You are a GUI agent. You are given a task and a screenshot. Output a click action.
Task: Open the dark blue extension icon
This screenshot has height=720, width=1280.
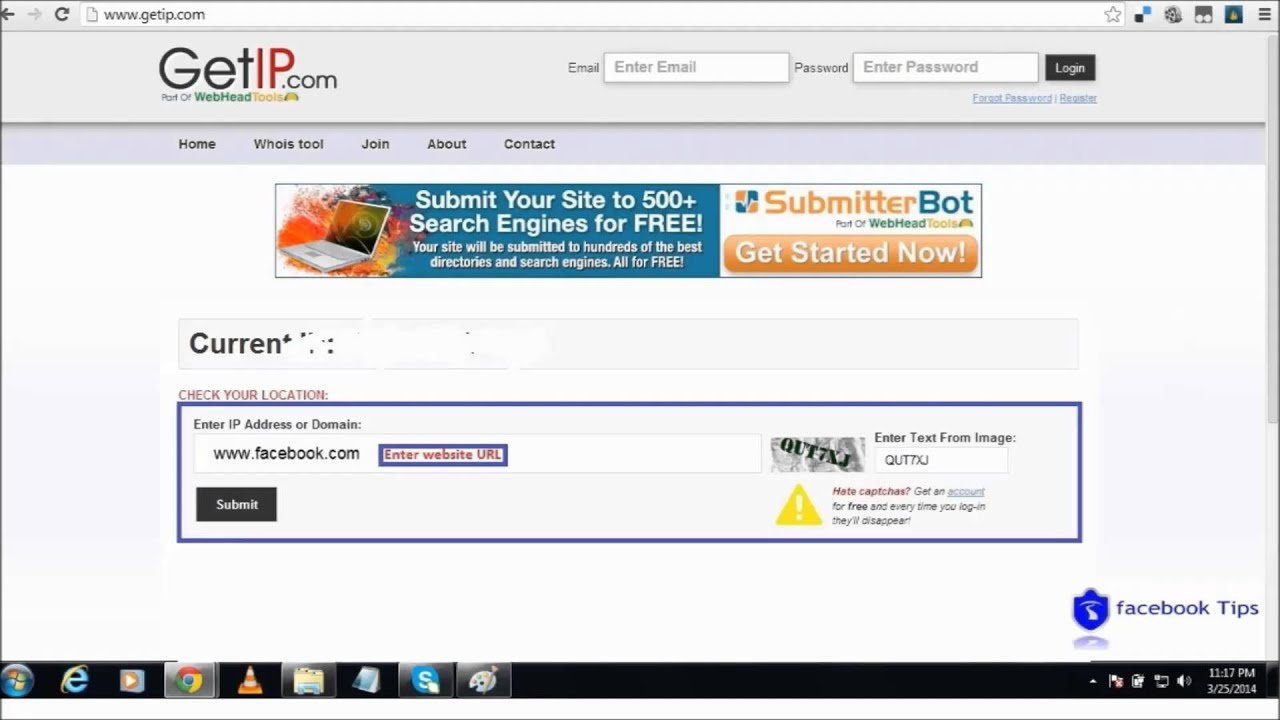tap(1234, 14)
